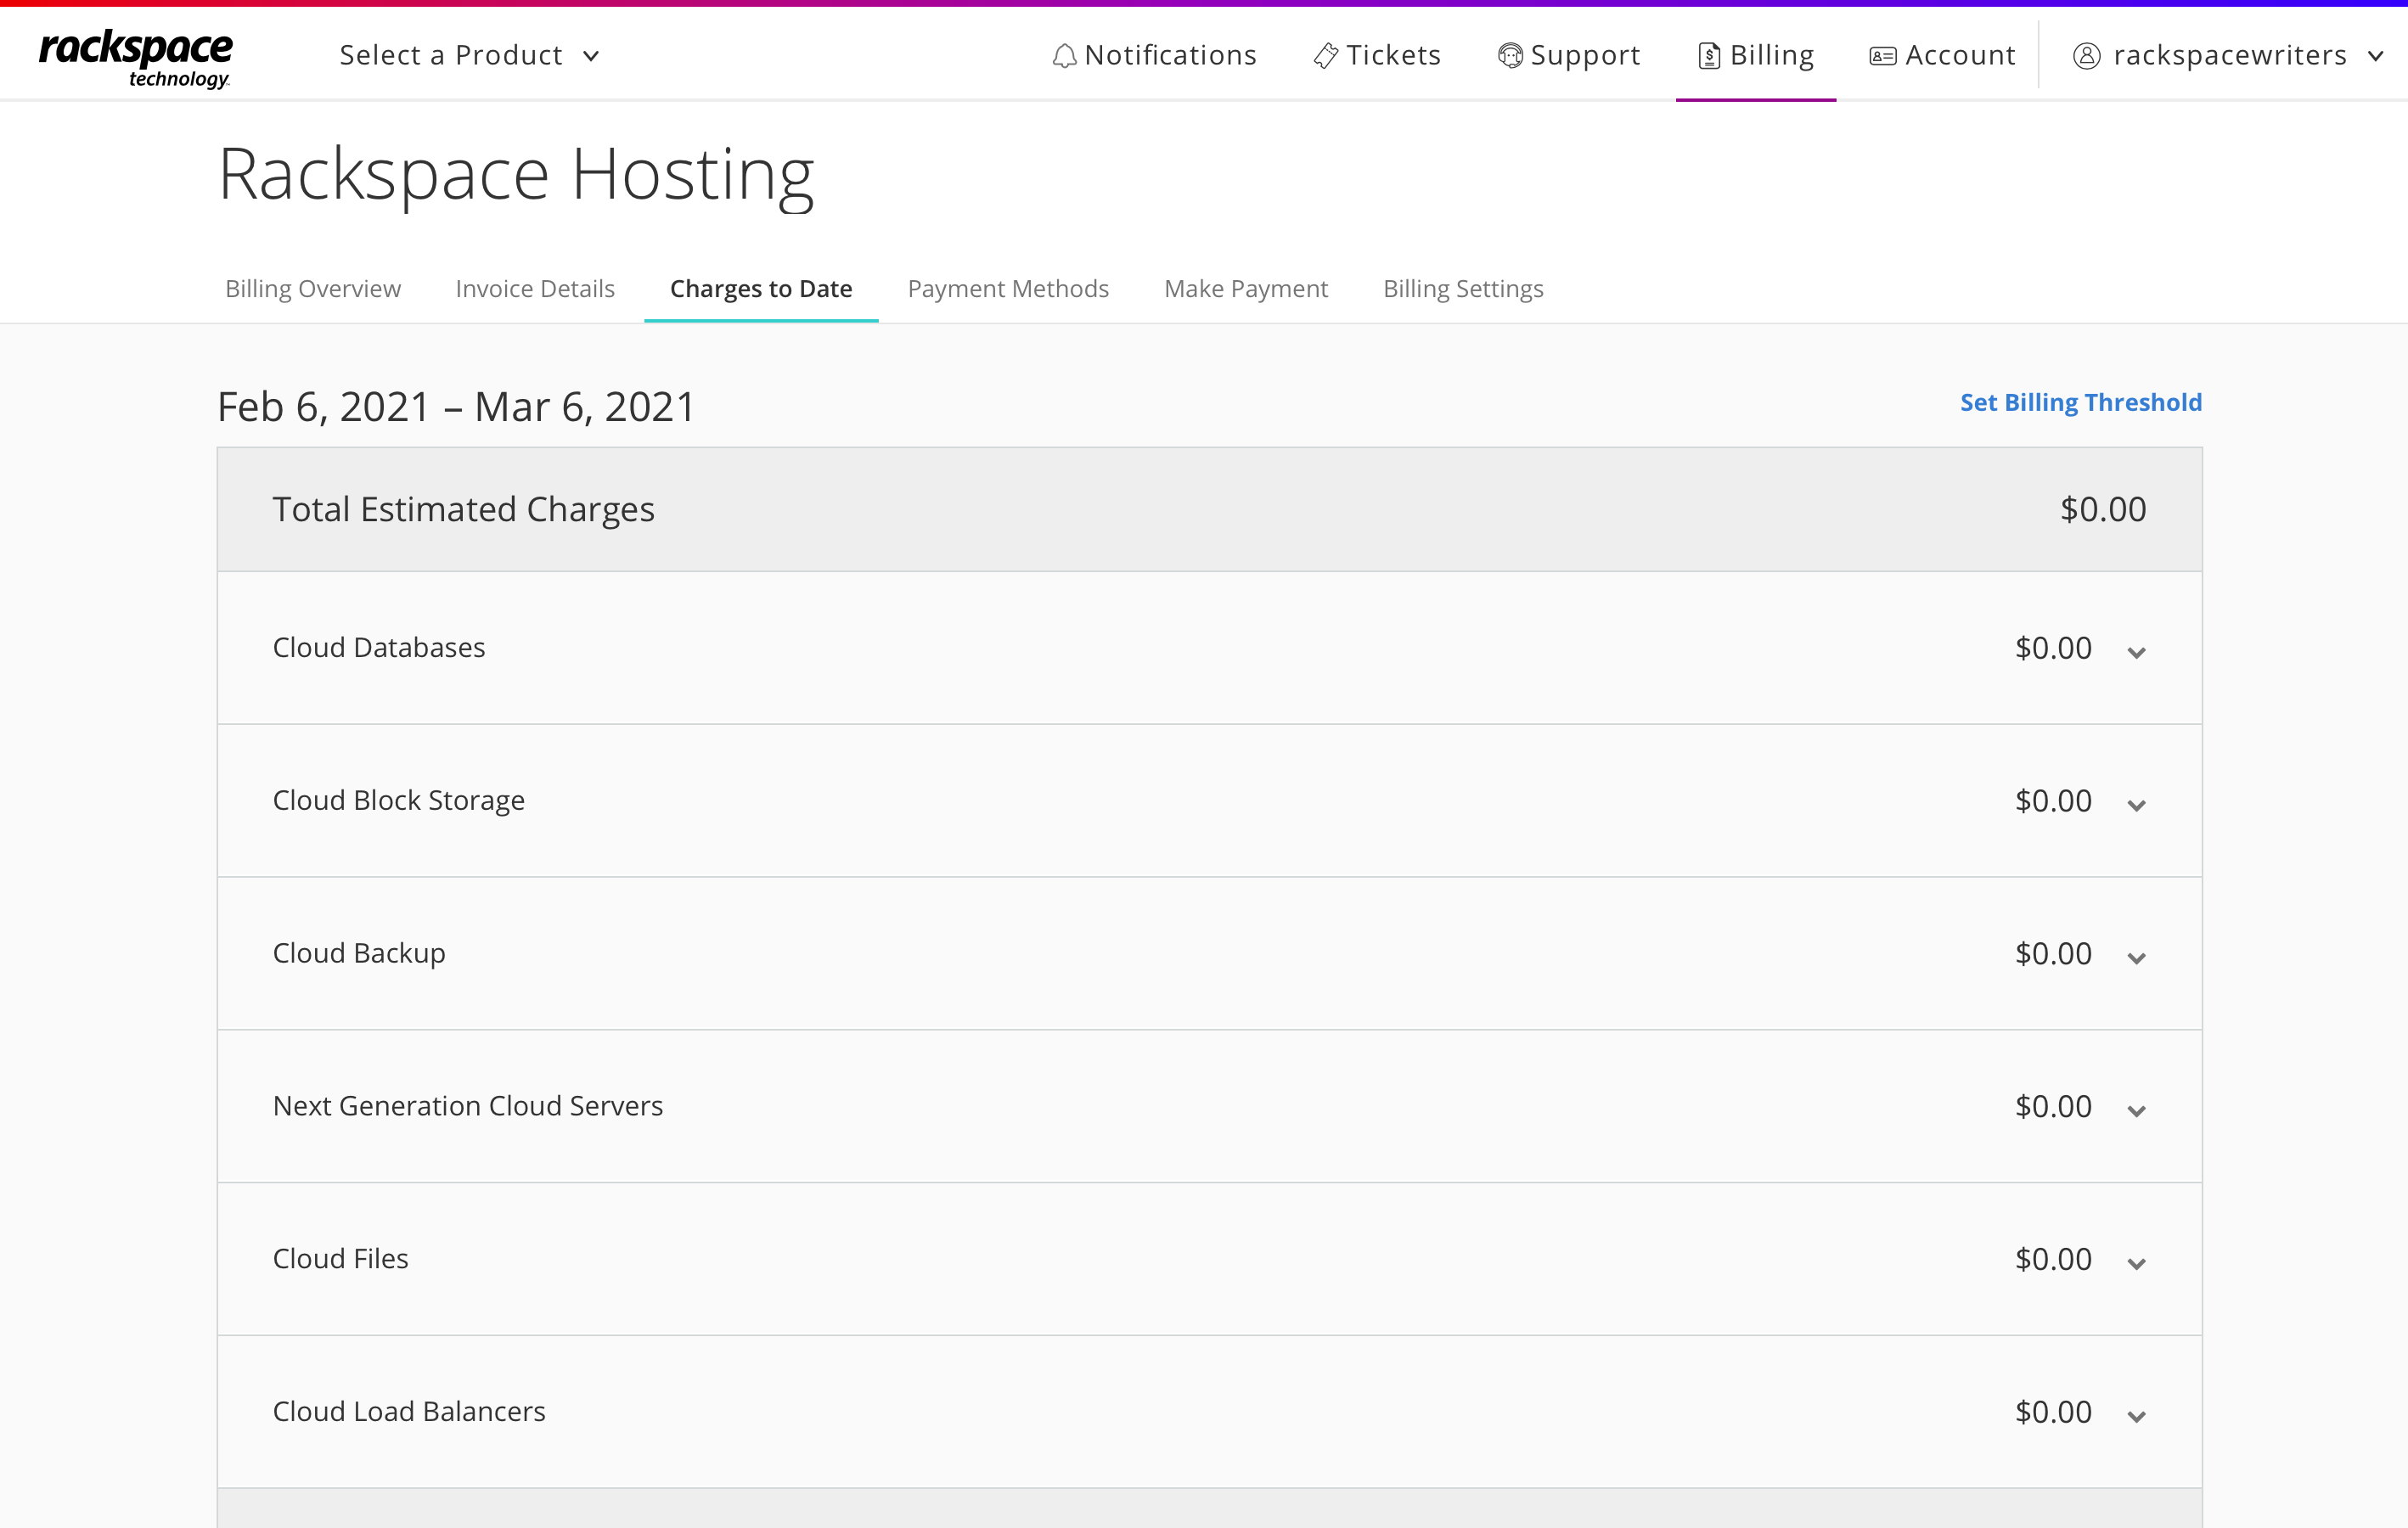Open Notifications via the bell icon
This screenshot has height=1528, width=2408.
click(x=1064, y=56)
